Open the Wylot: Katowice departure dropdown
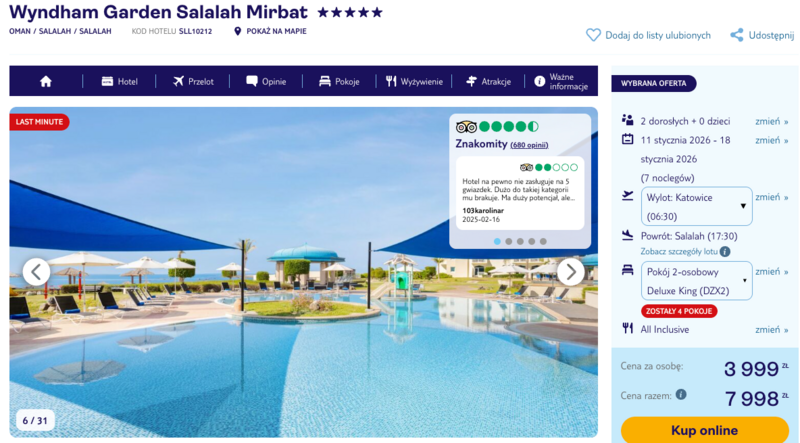The image size is (800, 443). (696, 207)
